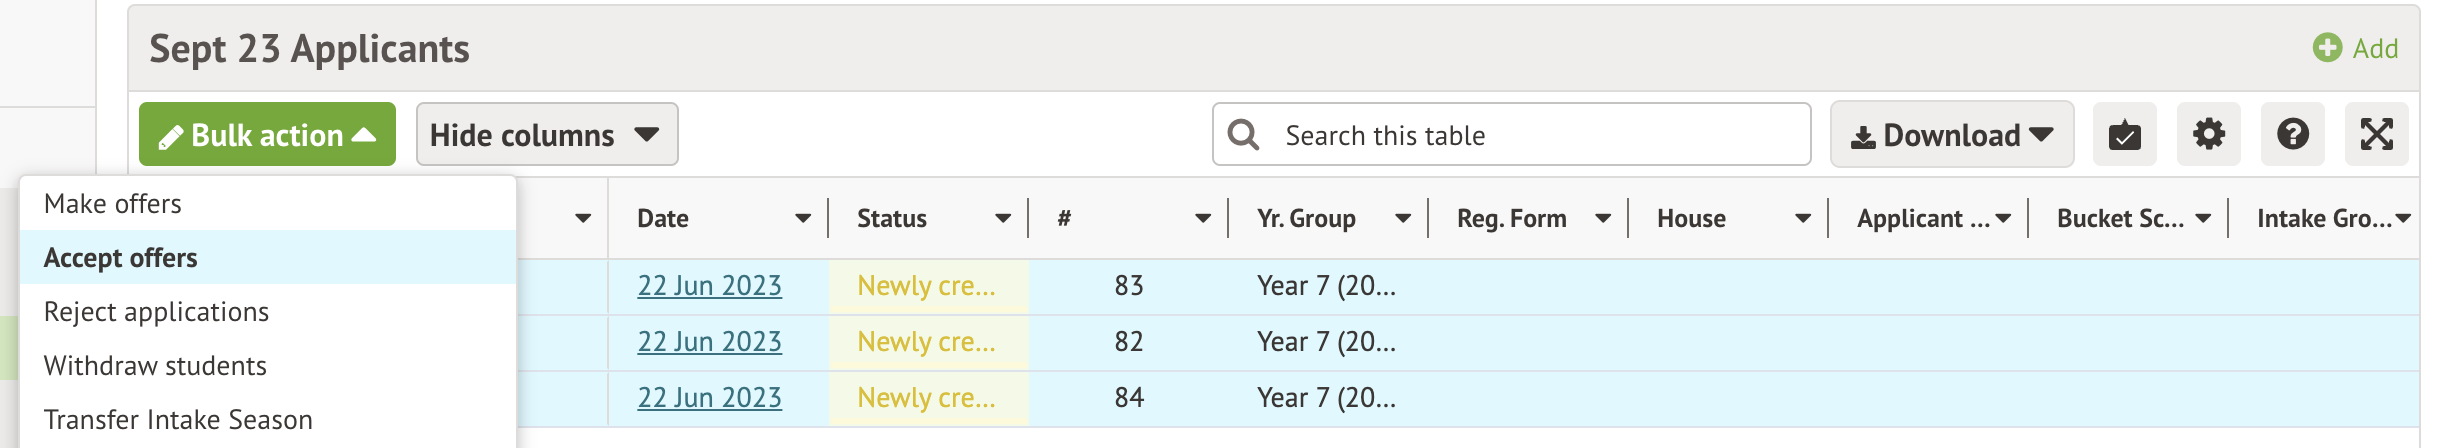The width and height of the screenshot is (2442, 448).
Task: Open the table settings gear icon
Action: click(x=2208, y=134)
